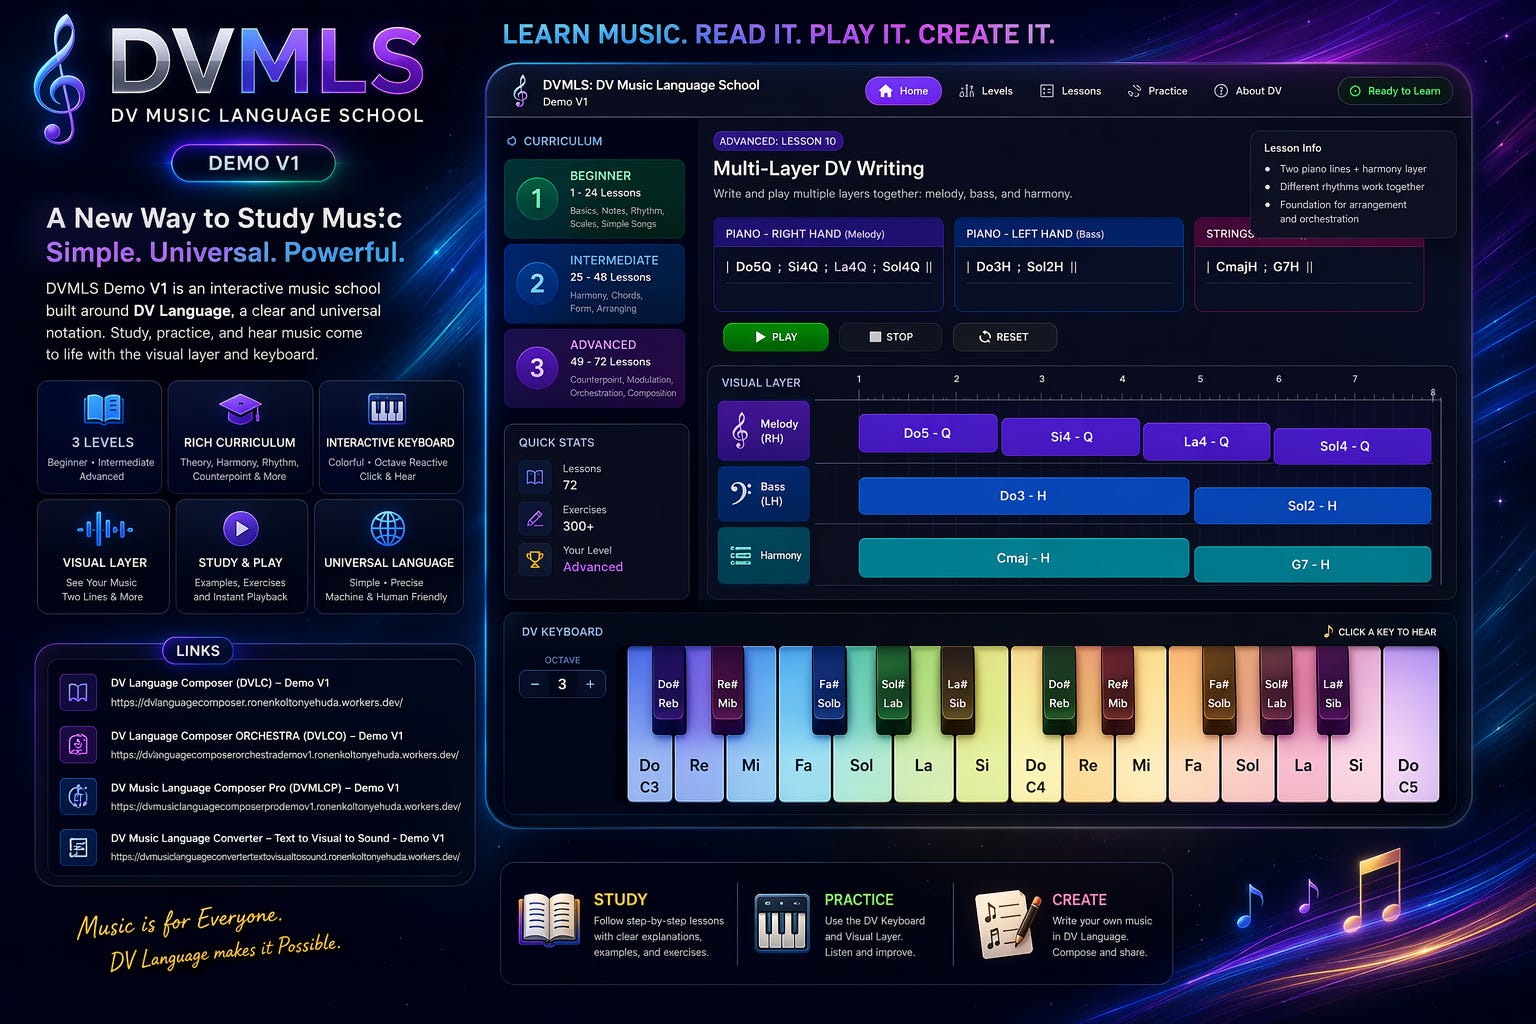Open the Levels tab

click(986, 91)
